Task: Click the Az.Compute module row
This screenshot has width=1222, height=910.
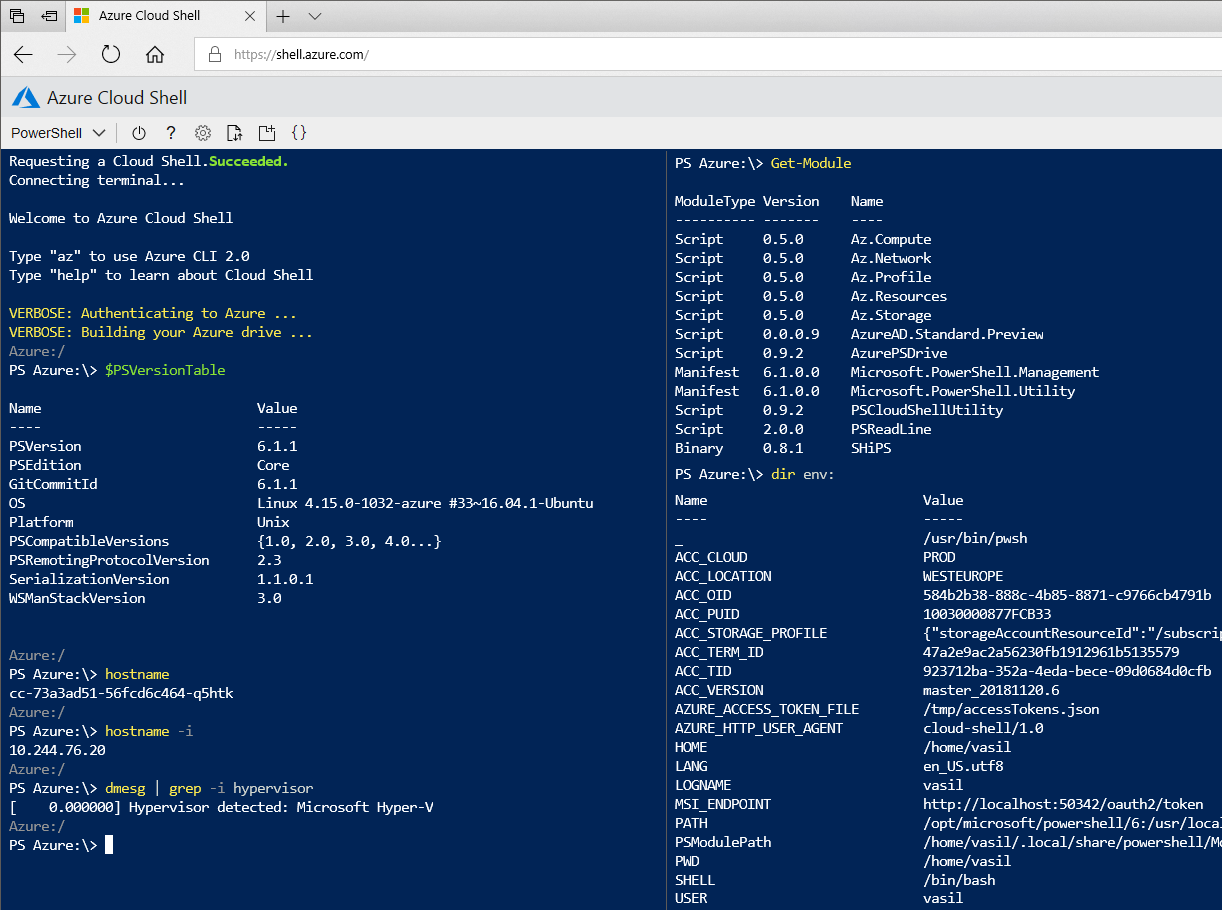Action: click(803, 239)
